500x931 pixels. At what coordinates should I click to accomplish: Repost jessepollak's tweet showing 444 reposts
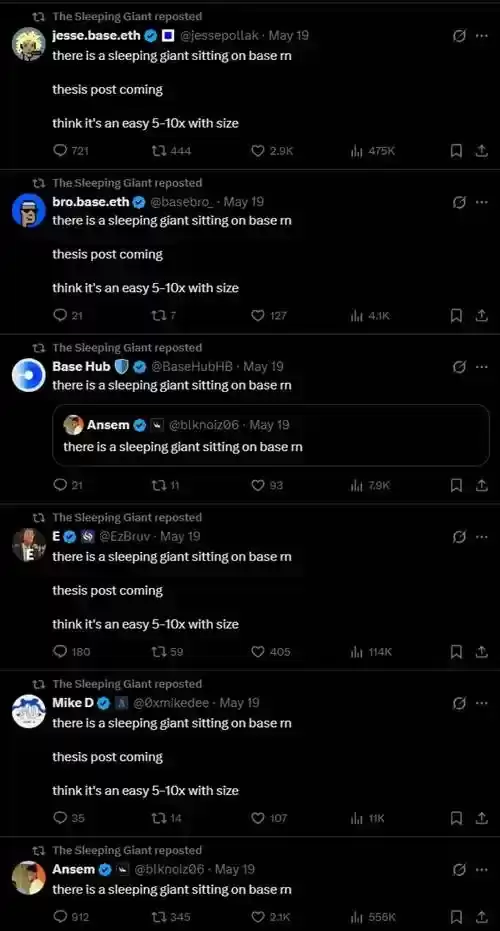[x=172, y=151]
